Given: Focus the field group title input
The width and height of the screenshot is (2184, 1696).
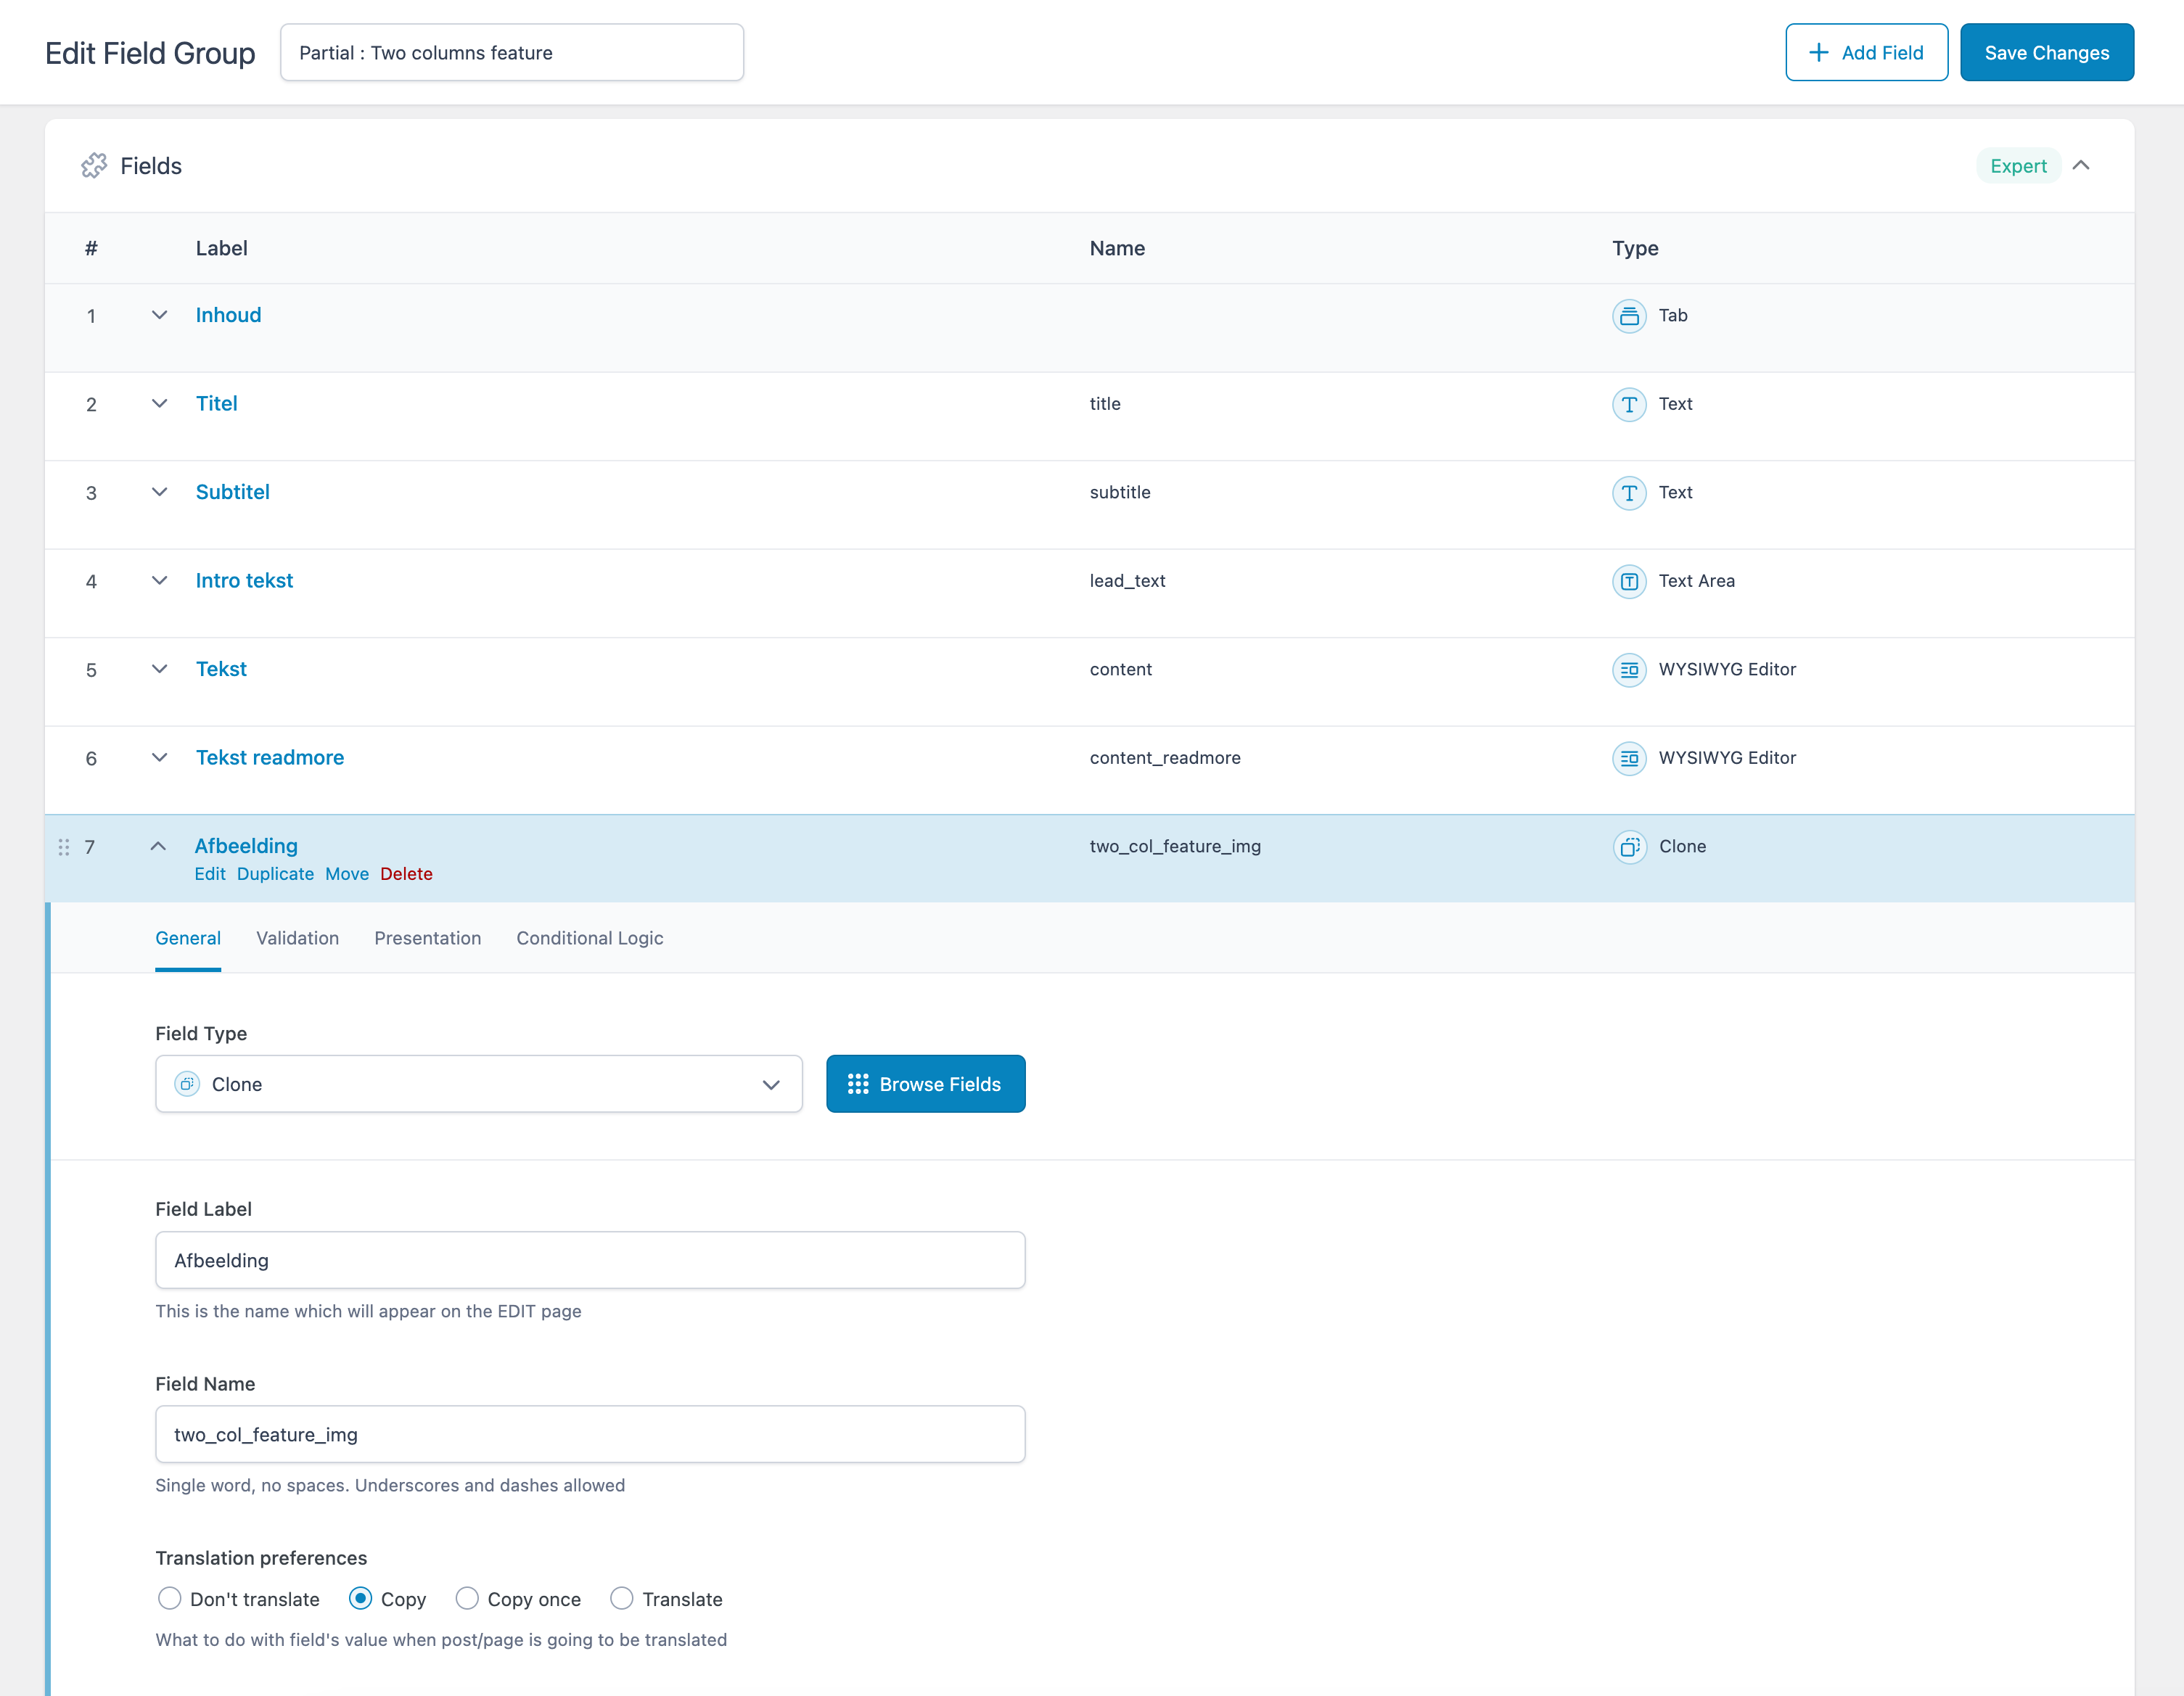Looking at the screenshot, I should [x=512, y=52].
